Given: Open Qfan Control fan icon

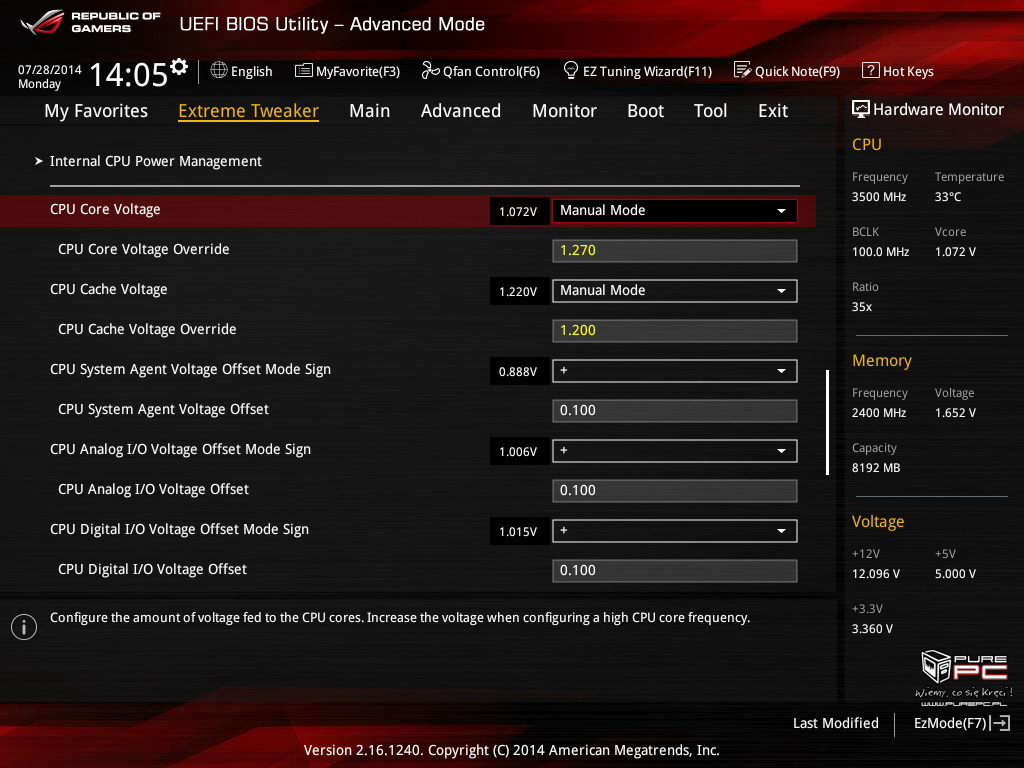Looking at the screenshot, I should 430,71.
